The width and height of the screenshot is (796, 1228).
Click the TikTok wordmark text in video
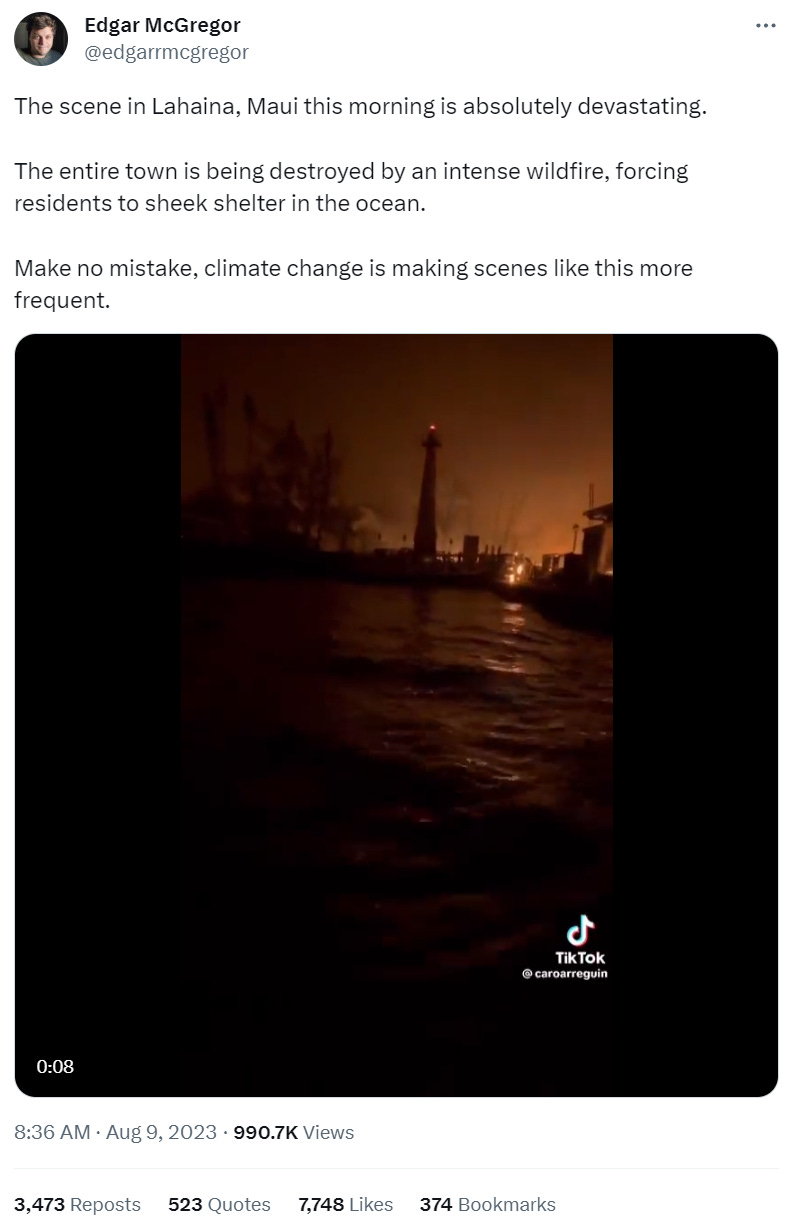tap(580, 957)
